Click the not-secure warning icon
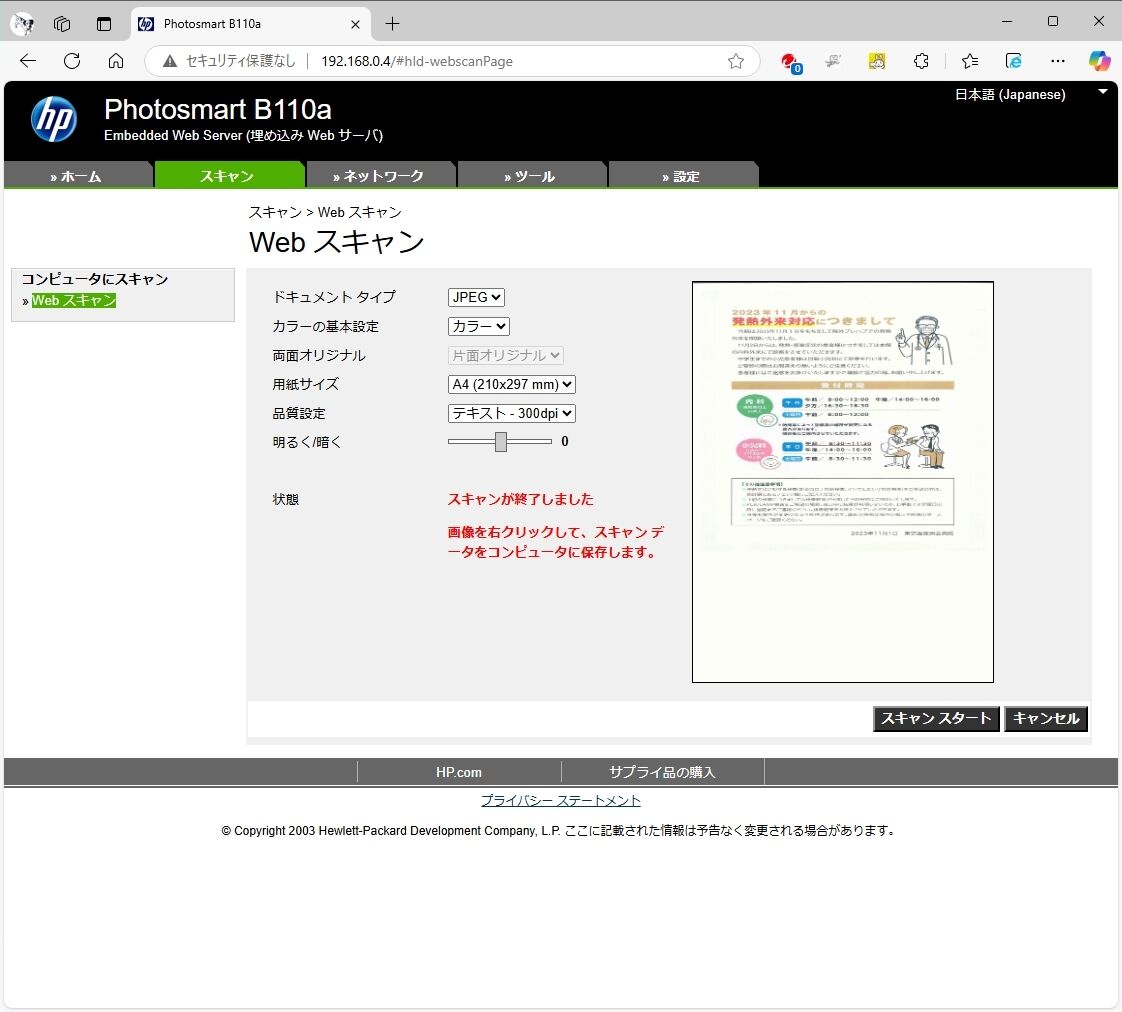 [170, 61]
